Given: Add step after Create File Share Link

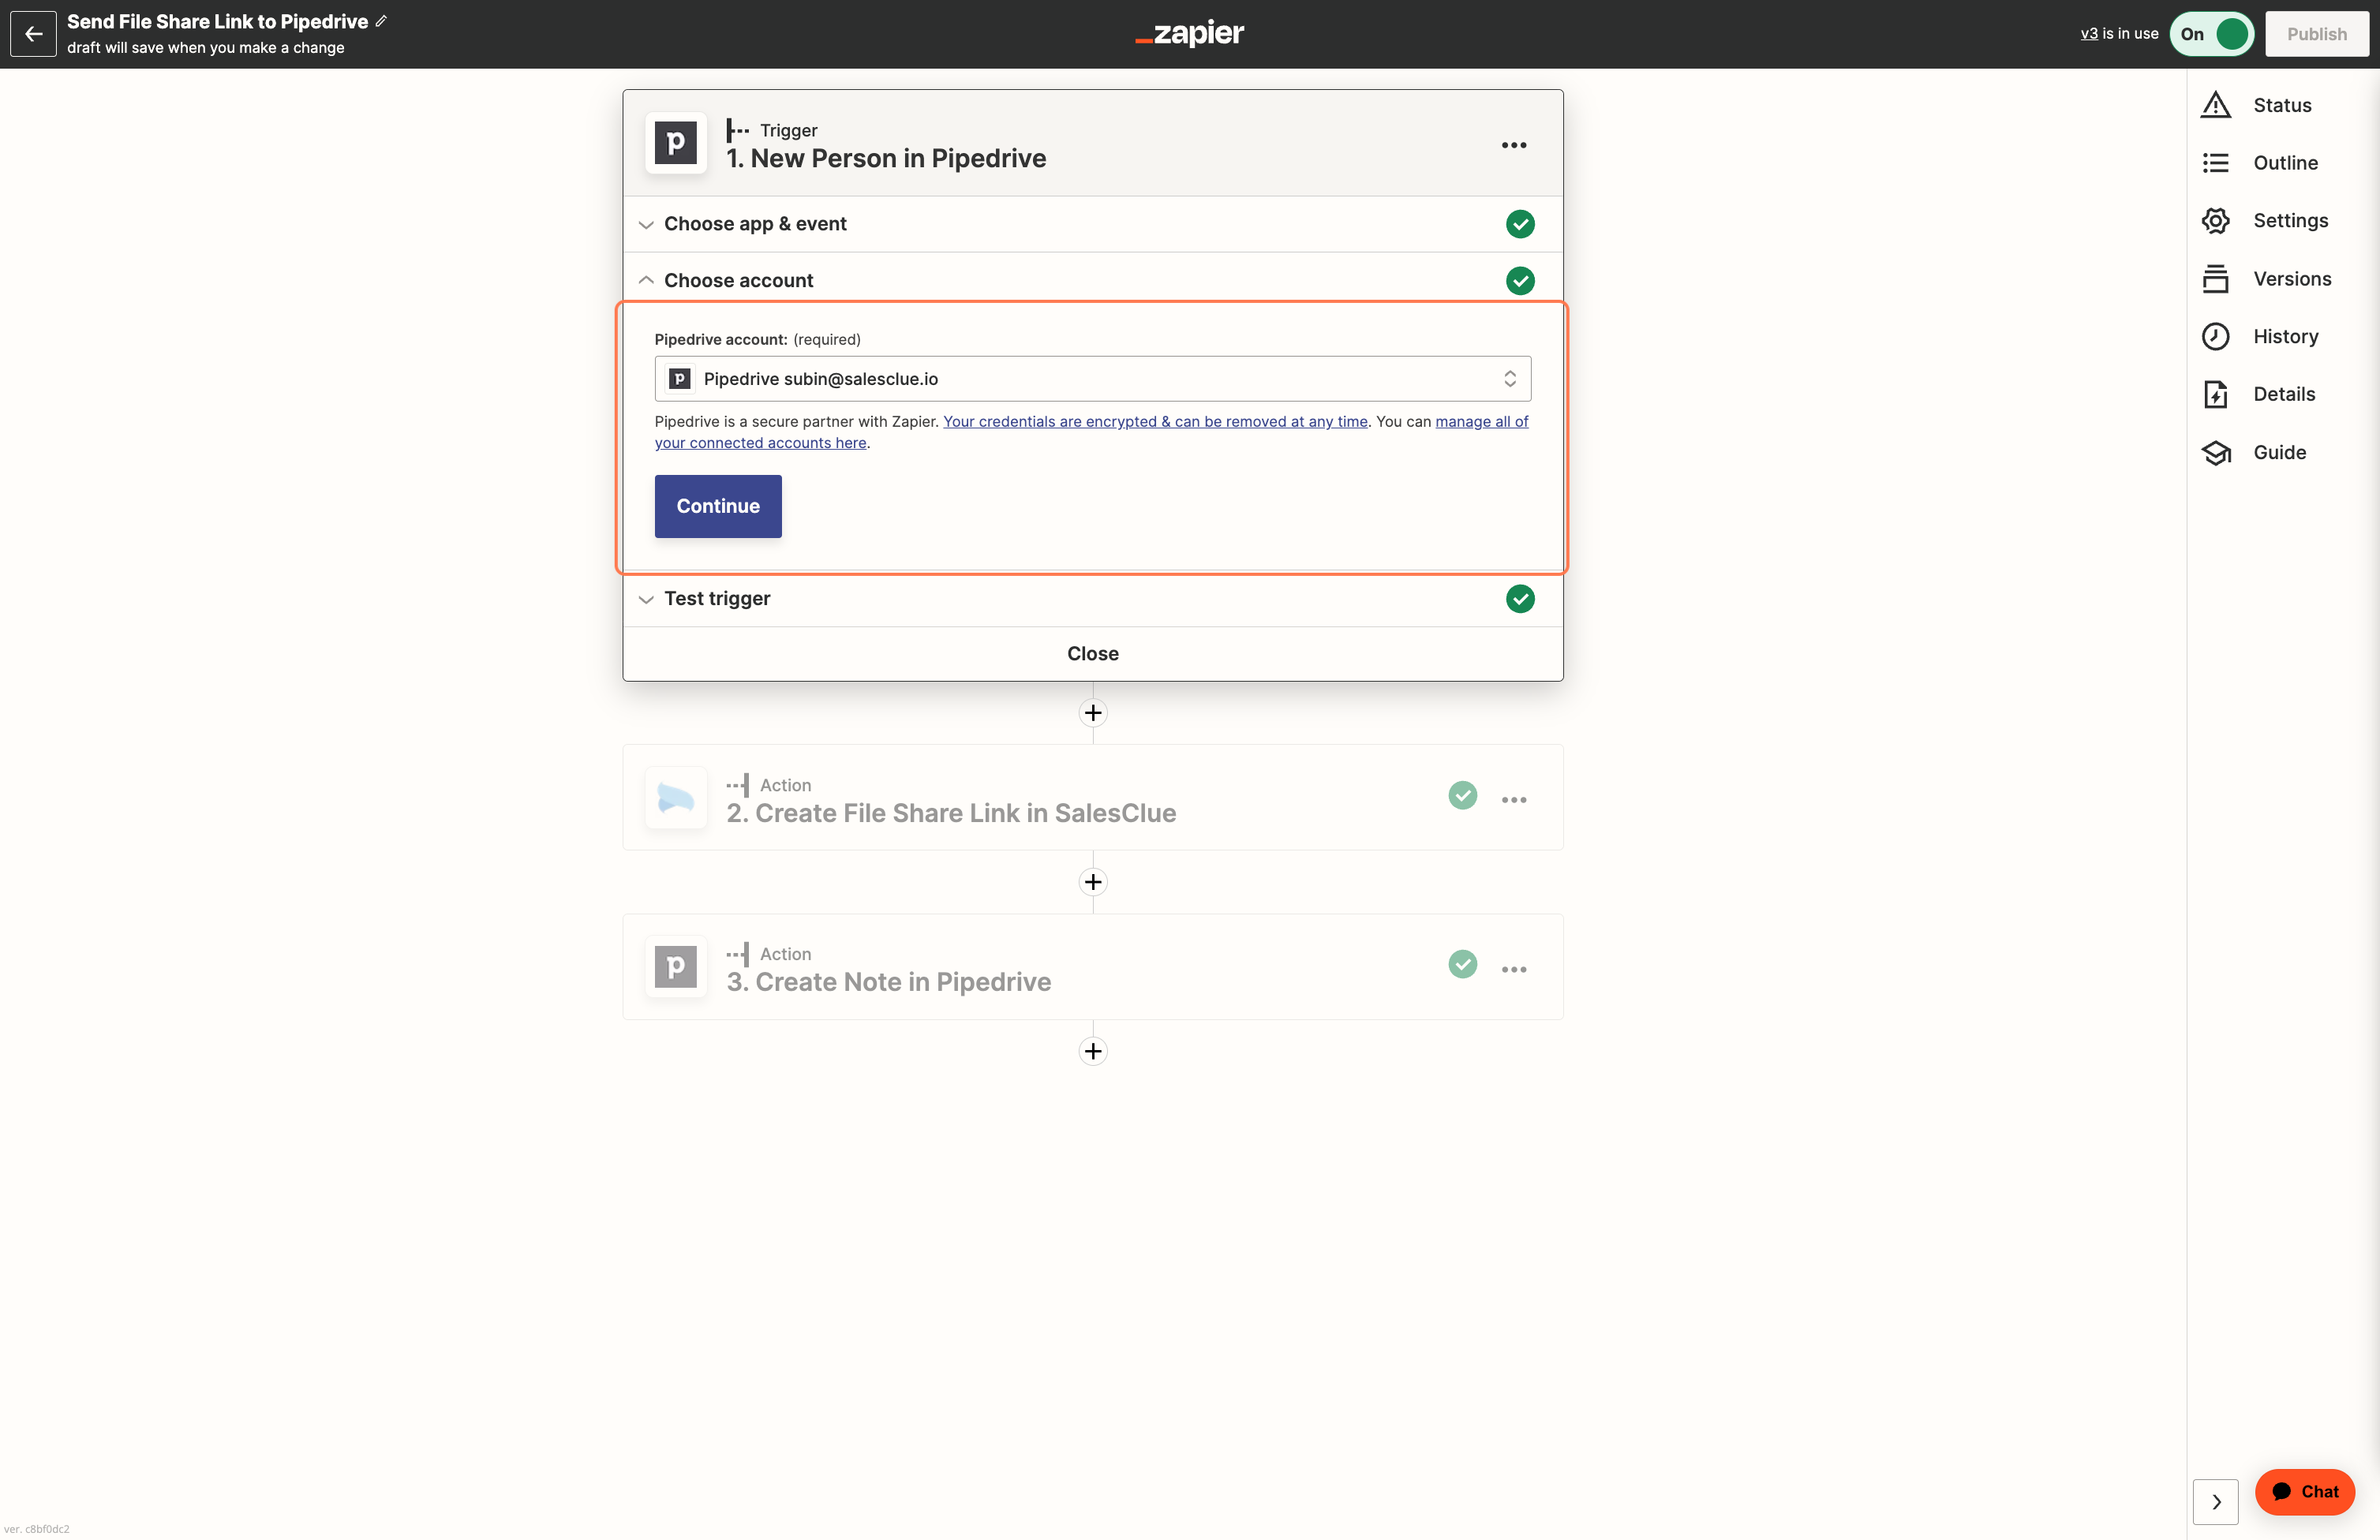Looking at the screenshot, I should [x=1092, y=882].
